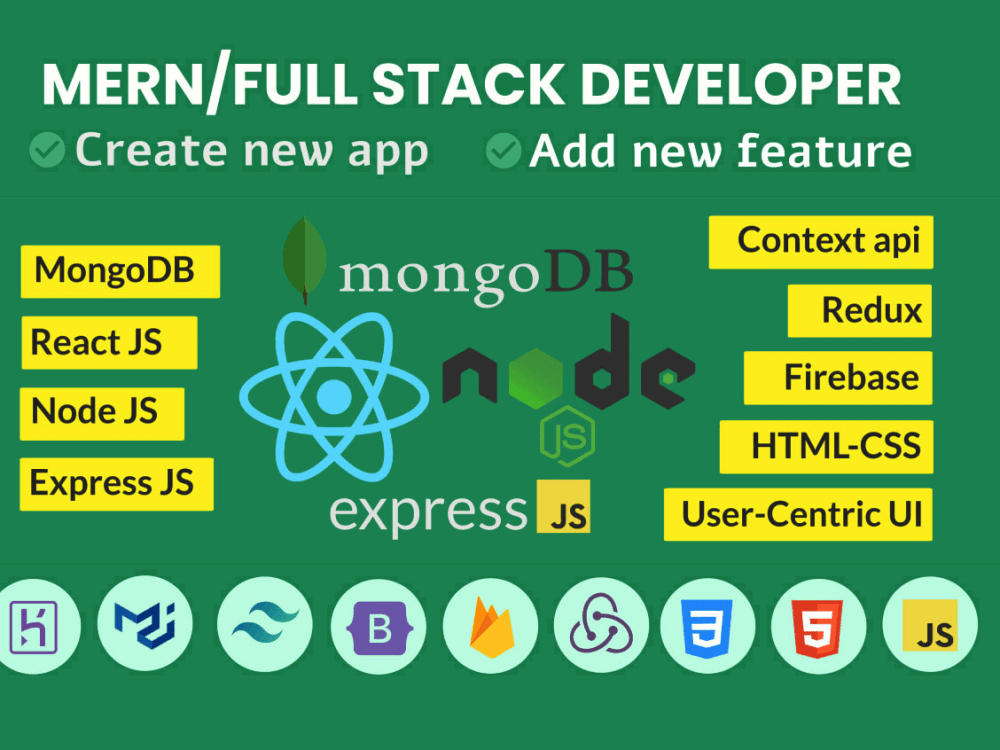
Task: Click the React atom logo
Action: pos(334,396)
